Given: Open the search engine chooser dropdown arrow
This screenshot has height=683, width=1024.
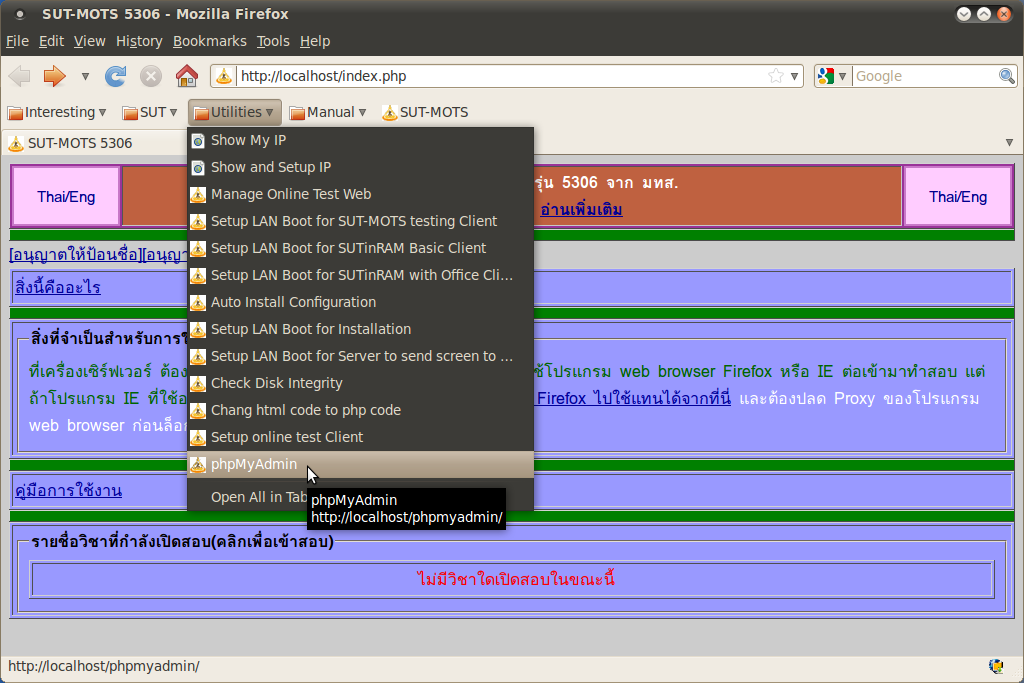Looking at the screenshot, I should click(x=842, y=76).
